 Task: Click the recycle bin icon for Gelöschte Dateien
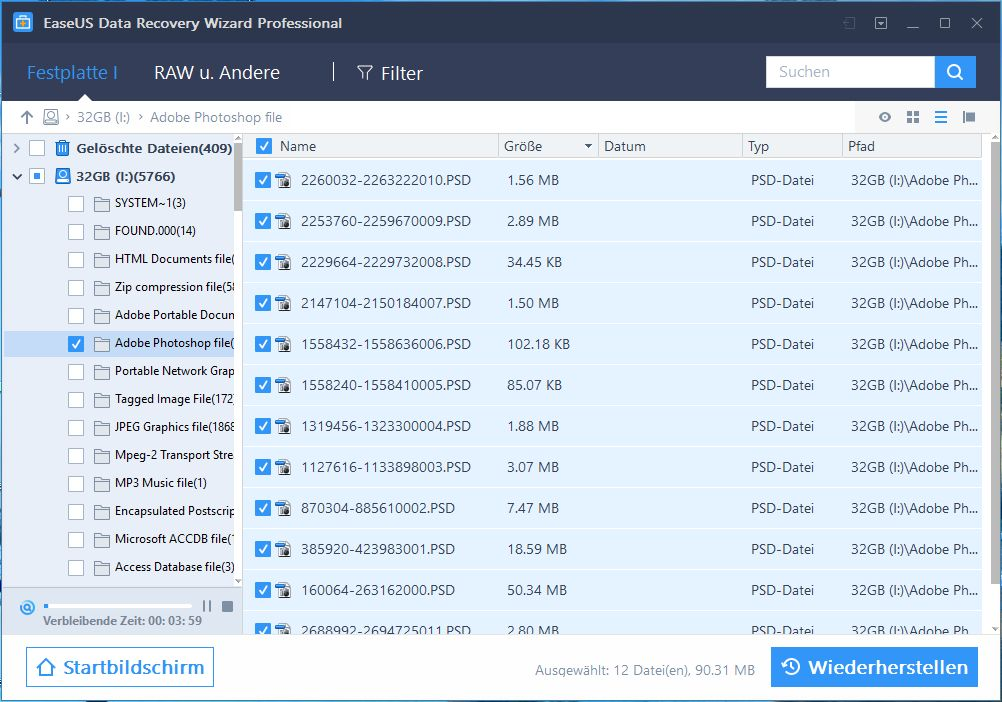(63, 148)
